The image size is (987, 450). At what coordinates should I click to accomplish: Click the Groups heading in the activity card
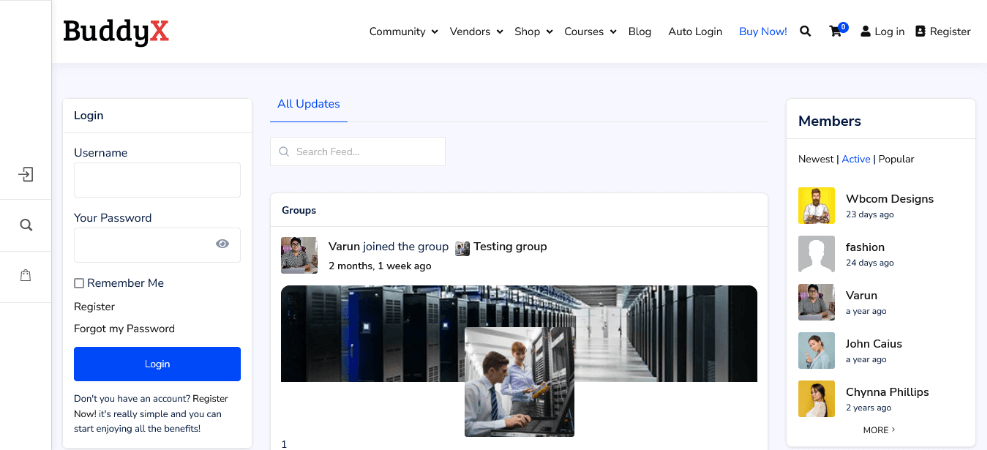tap(299, 210)
